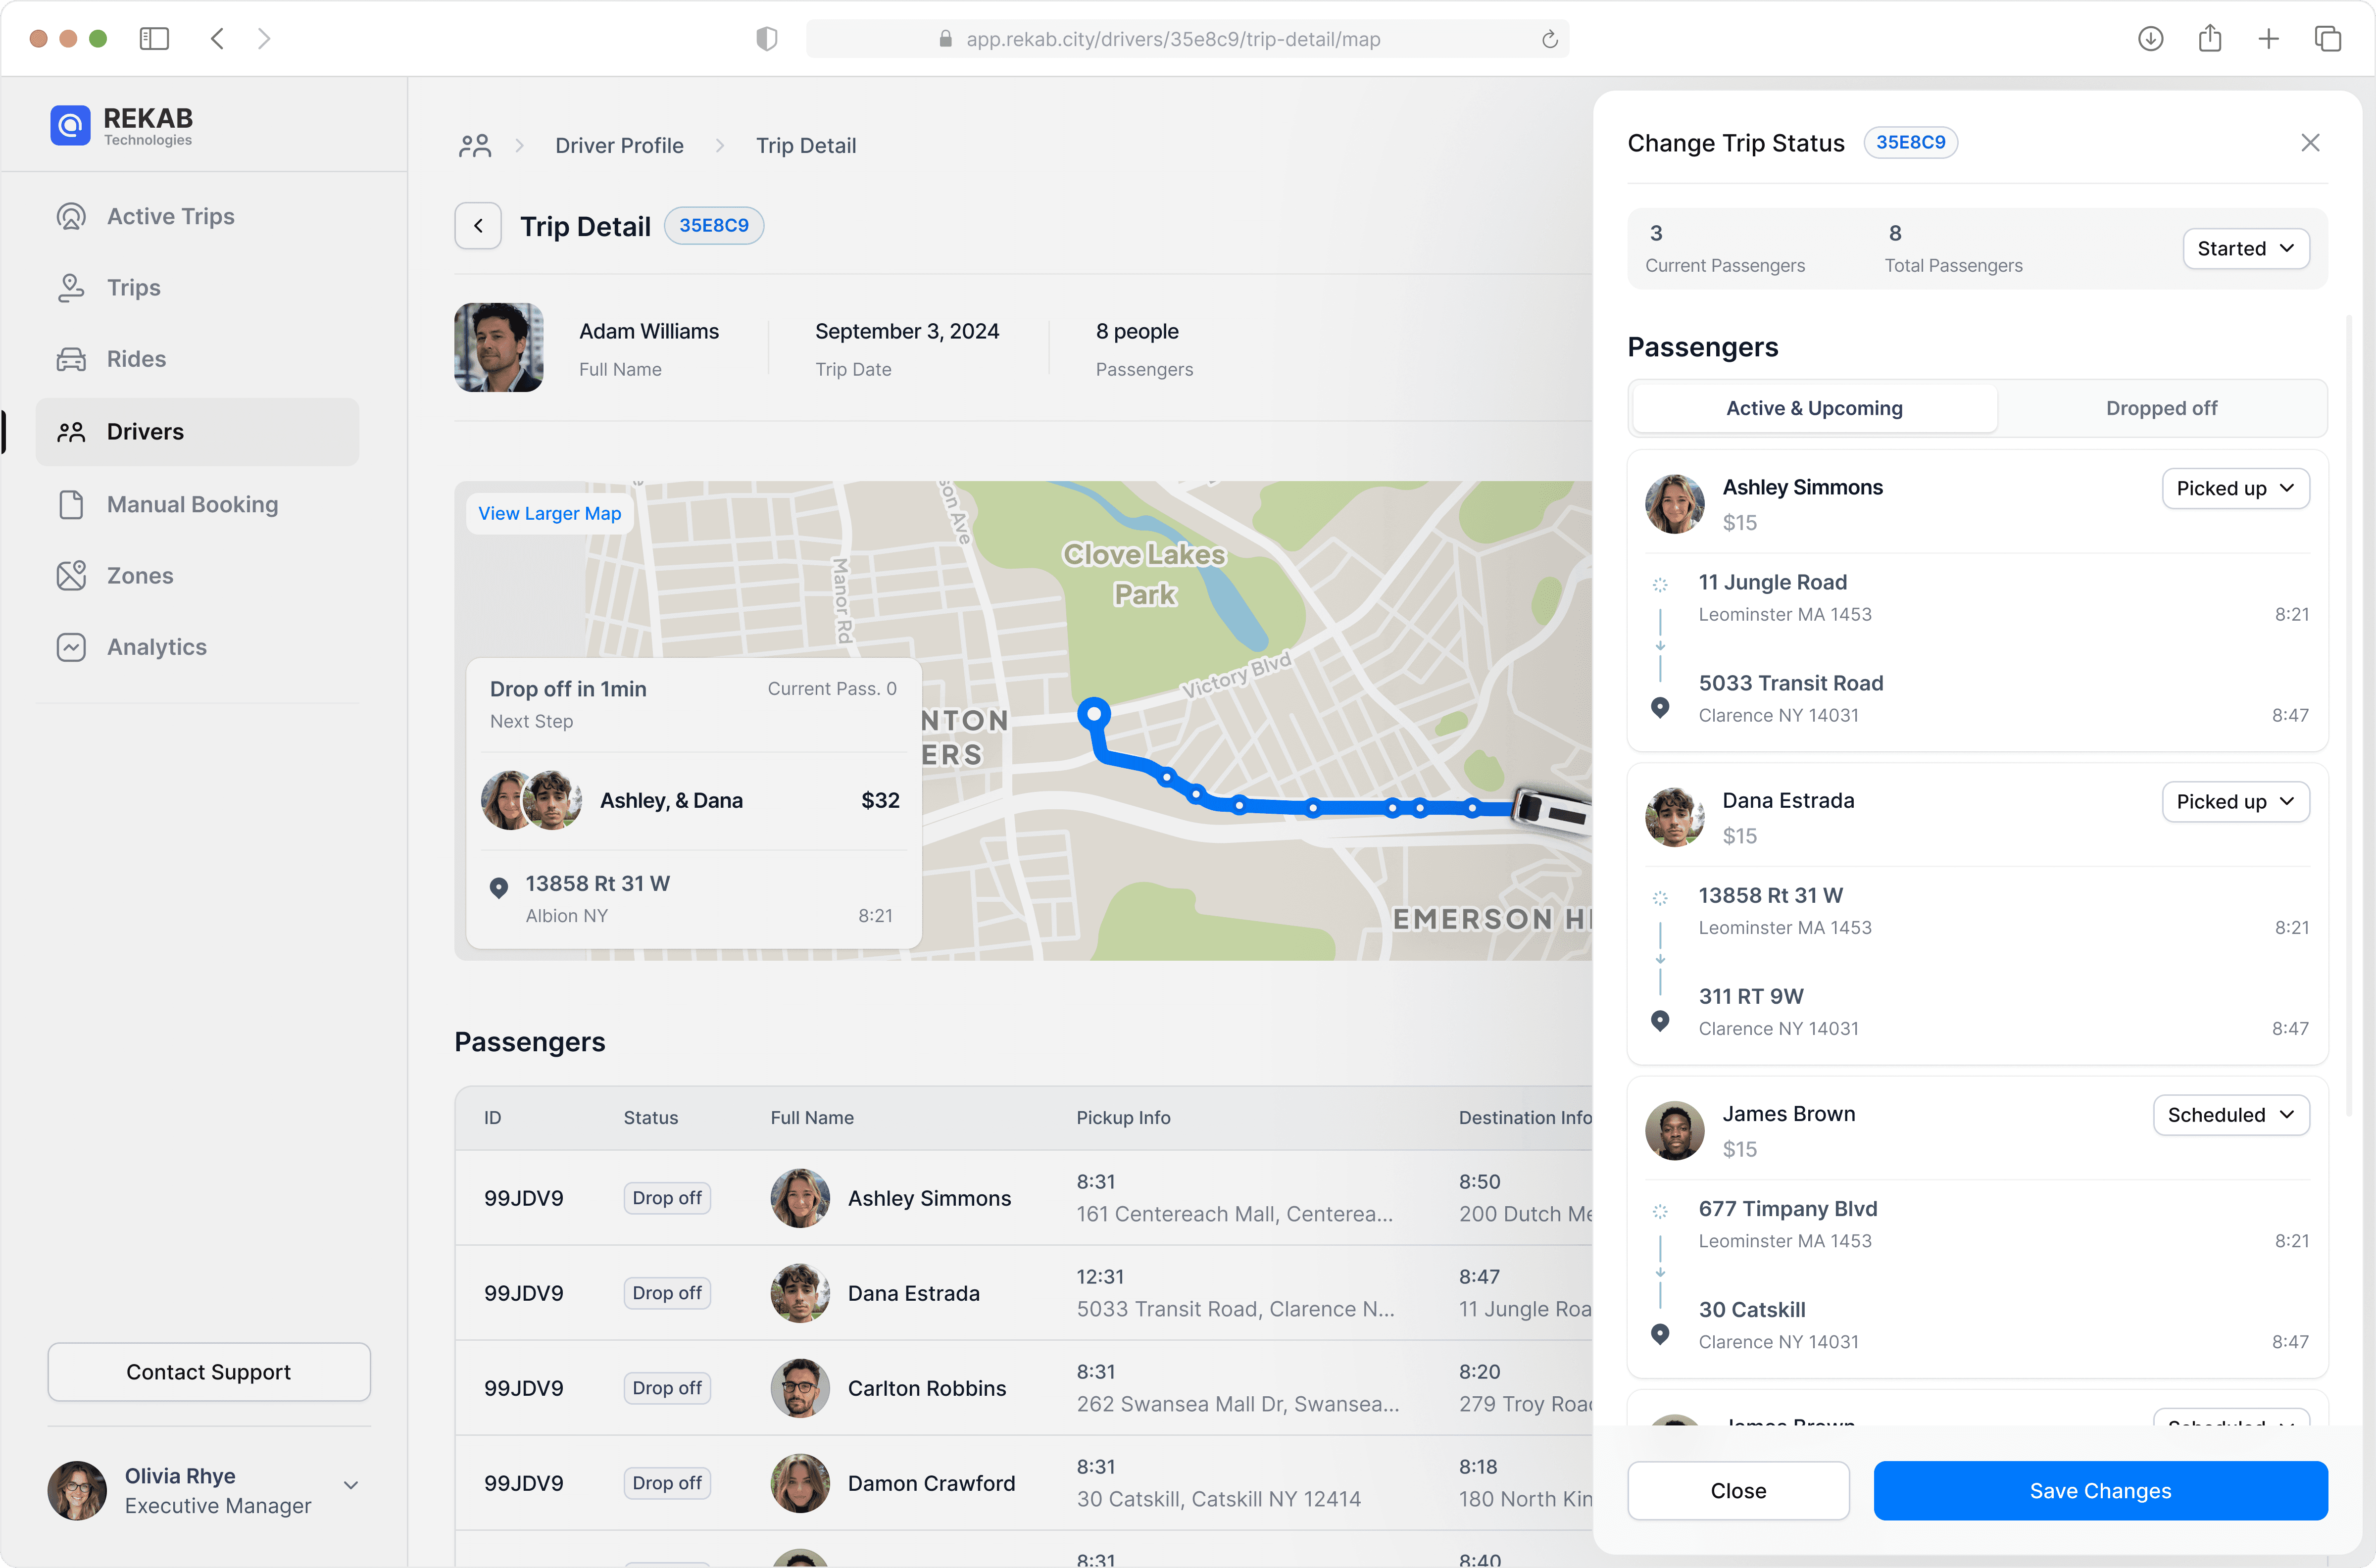This screenshot has width=2376, height=1568.
Task: Expand Olivia Rhye account menu chevron
Action: pyautogui.click(x=351, y=1485)
